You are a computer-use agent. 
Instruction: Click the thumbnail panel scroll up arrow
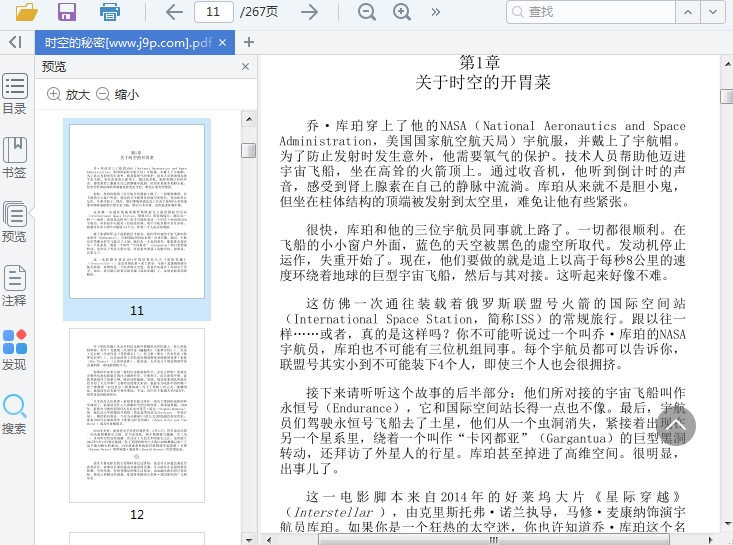tap(249, 119)
